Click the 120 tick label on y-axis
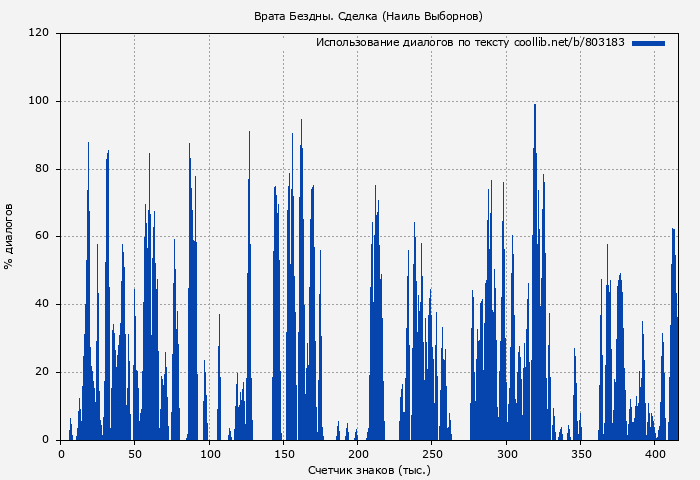The image size is (700, 480). coord(40,33)
